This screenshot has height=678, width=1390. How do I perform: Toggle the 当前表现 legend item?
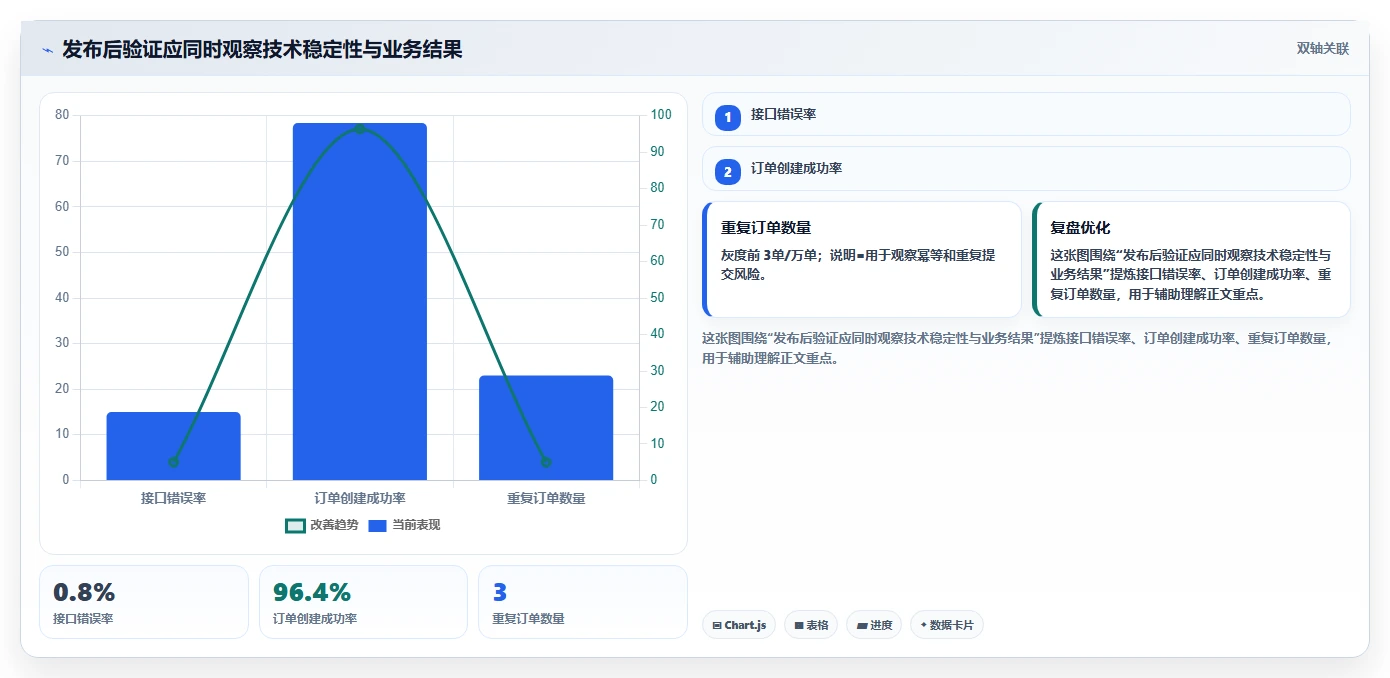pos(405,525)
